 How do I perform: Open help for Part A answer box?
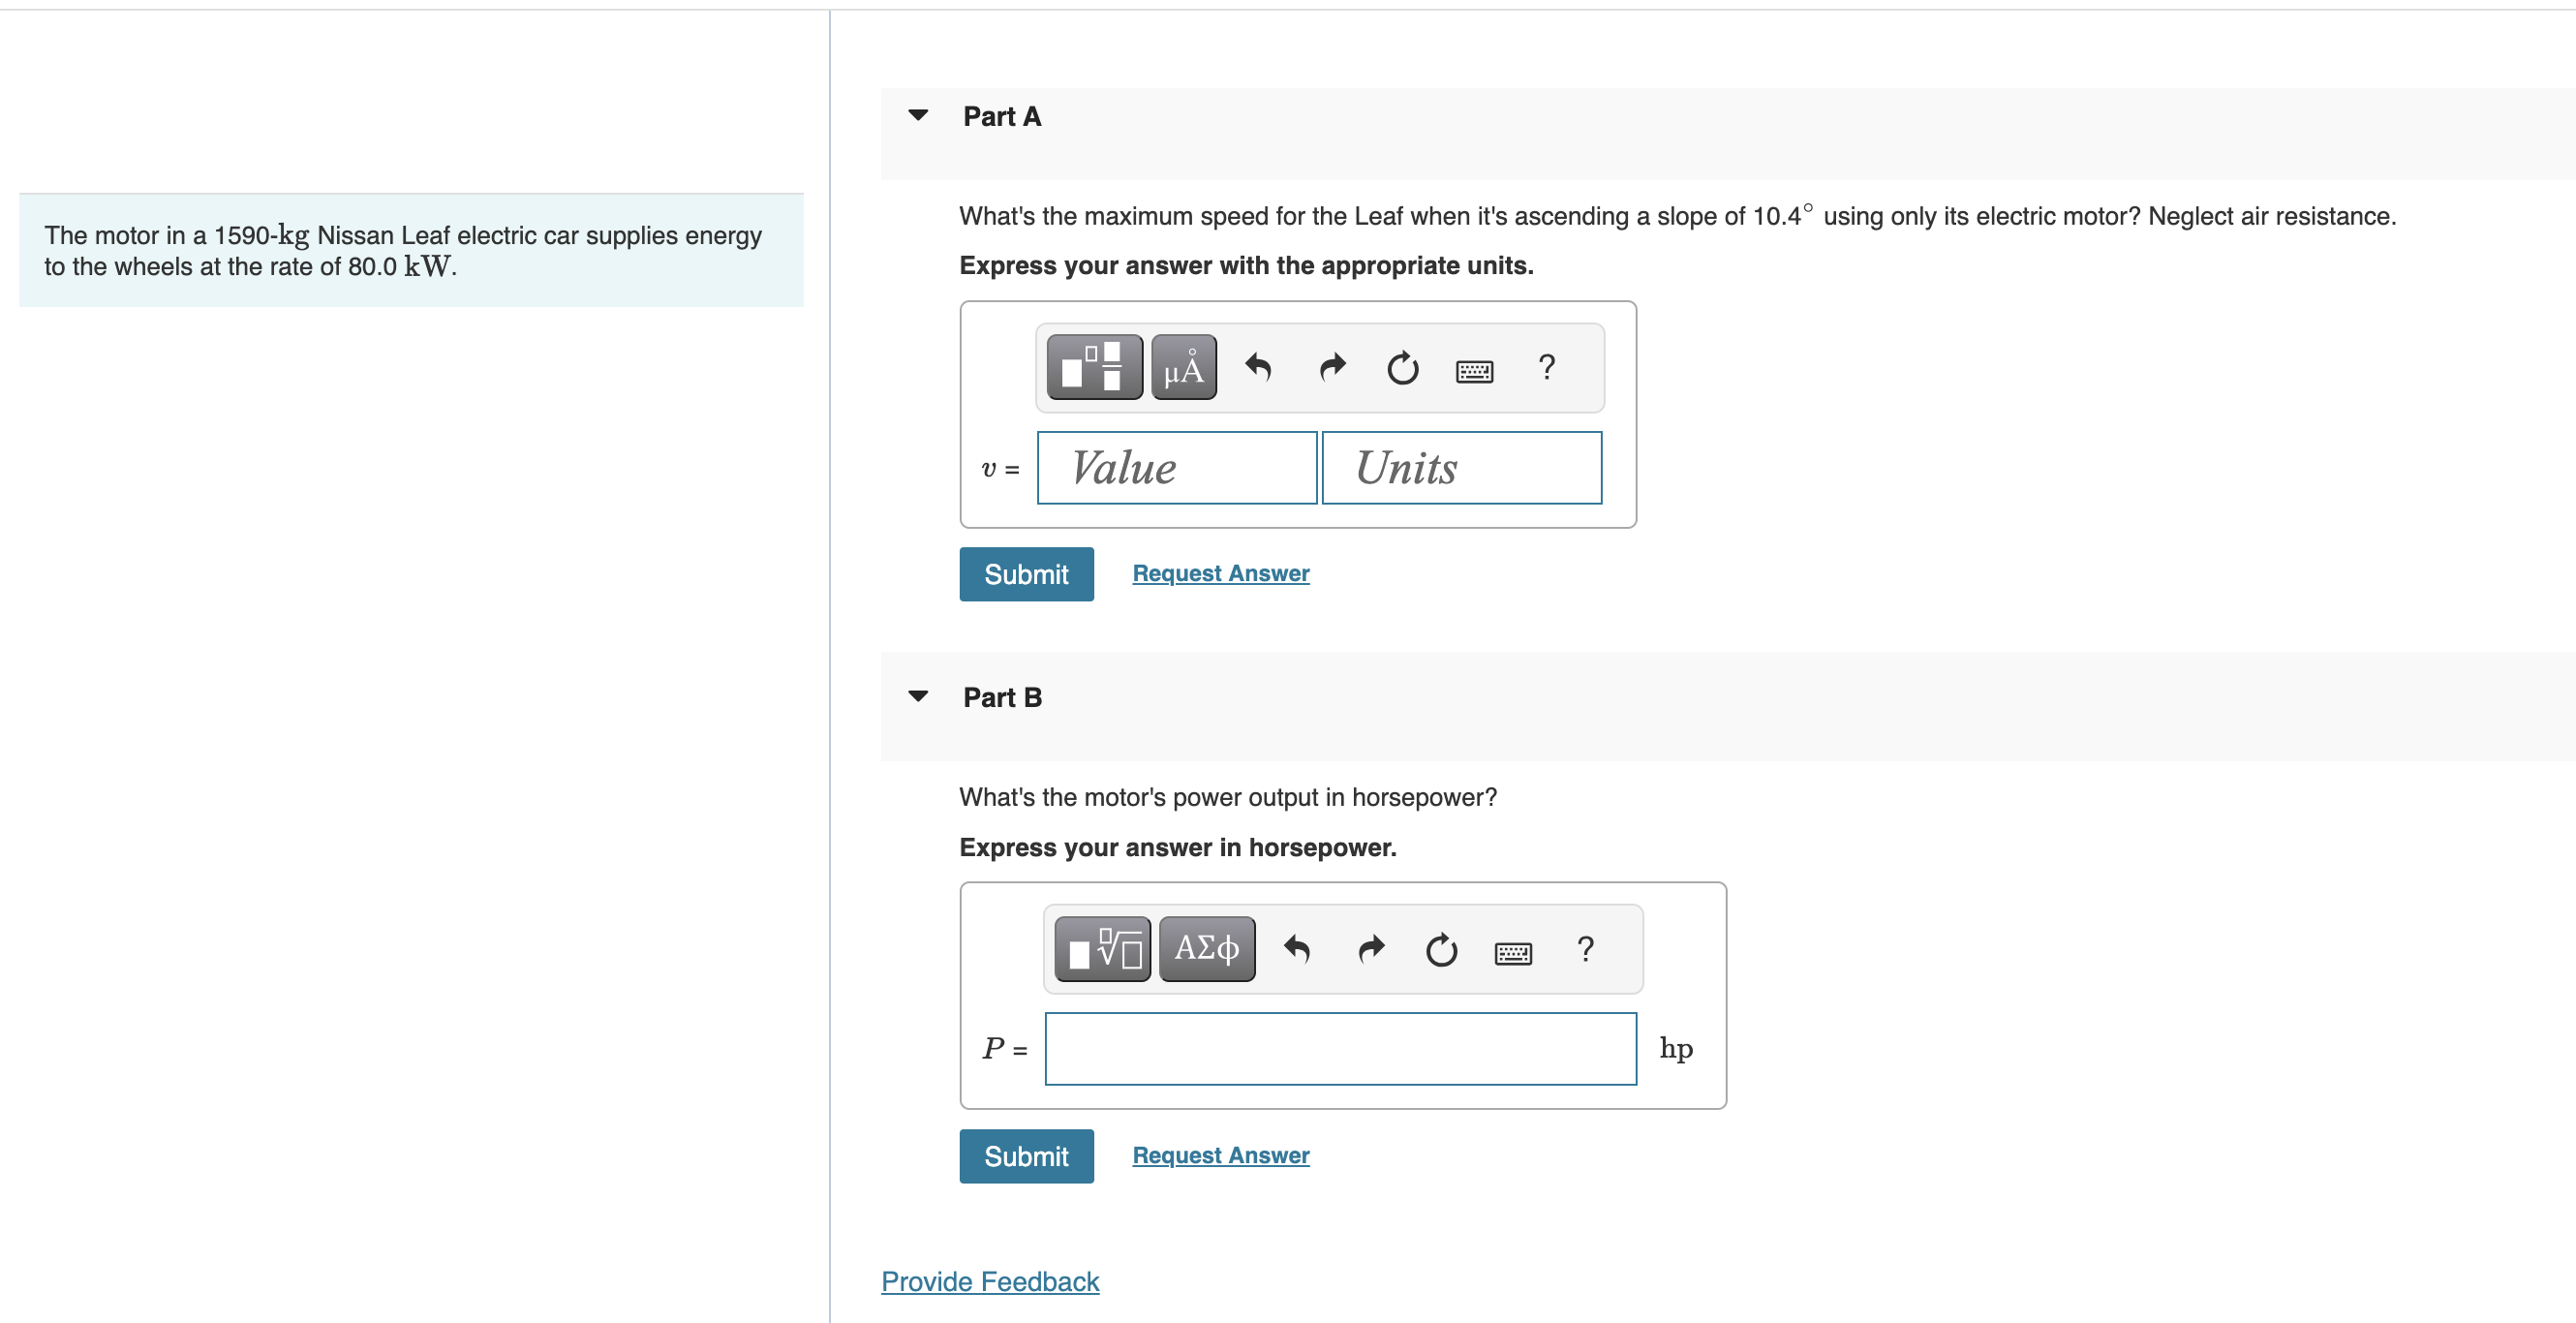pyautogui.click(x=1547, y=367)
